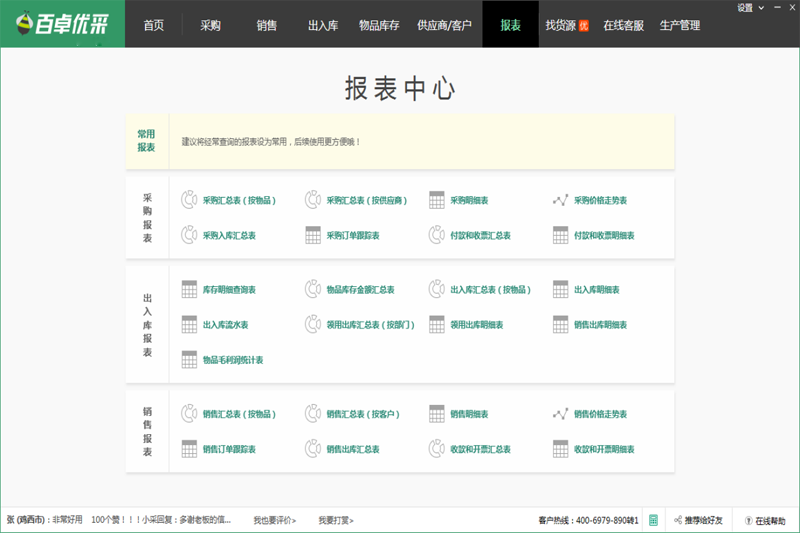The height and width of the screenshot is (533, 800).
Task: Click the 物品毛利润统计表 table icon
Action: pyautogui.click(x=189, y=359)
